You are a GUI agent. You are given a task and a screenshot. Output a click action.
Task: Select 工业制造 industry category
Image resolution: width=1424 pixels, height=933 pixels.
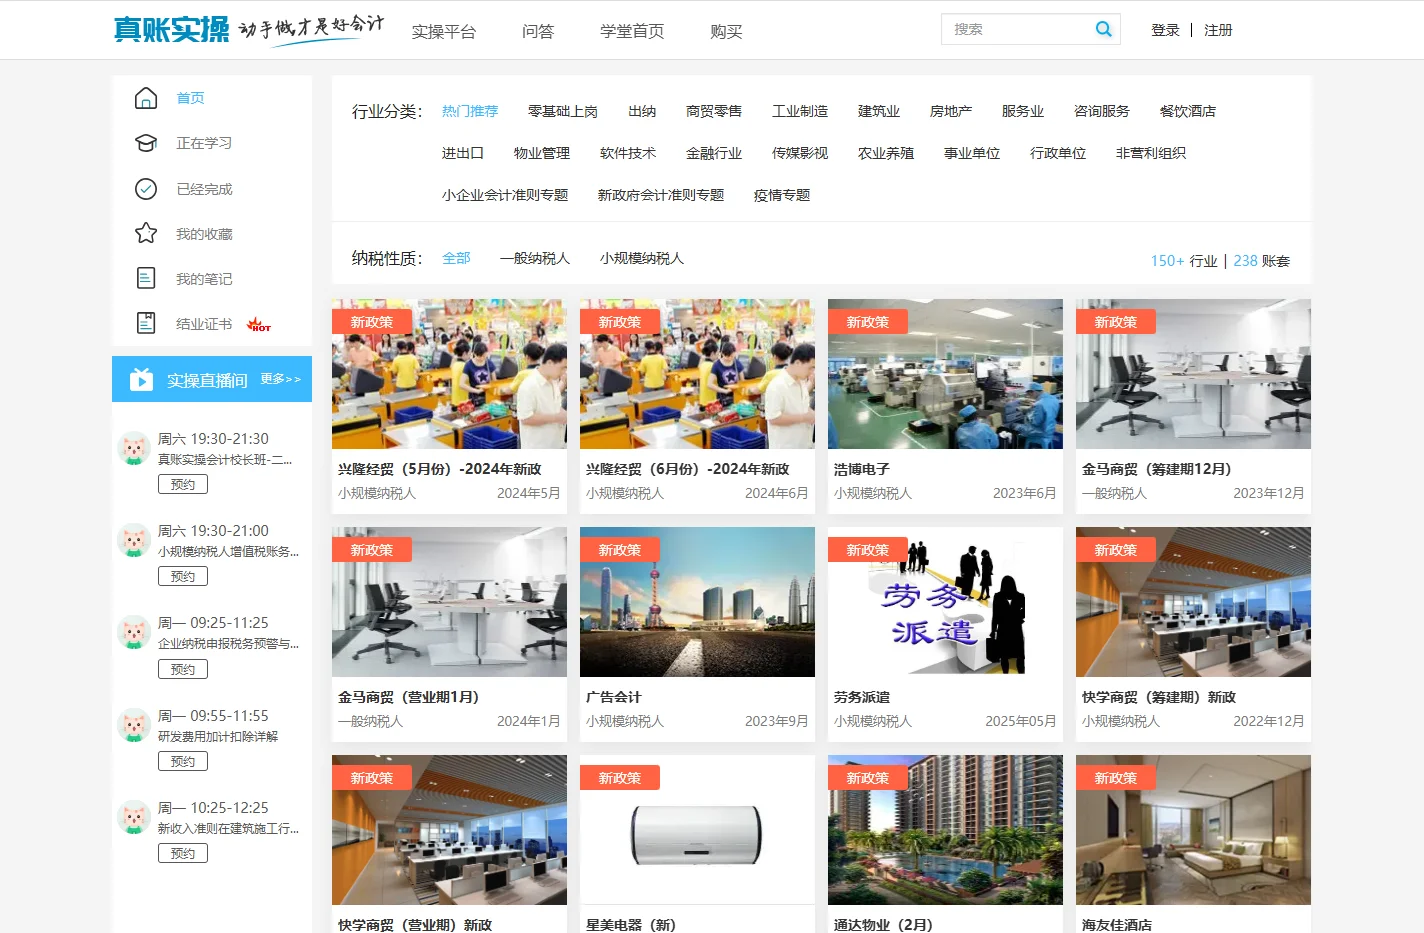[800, 111]
